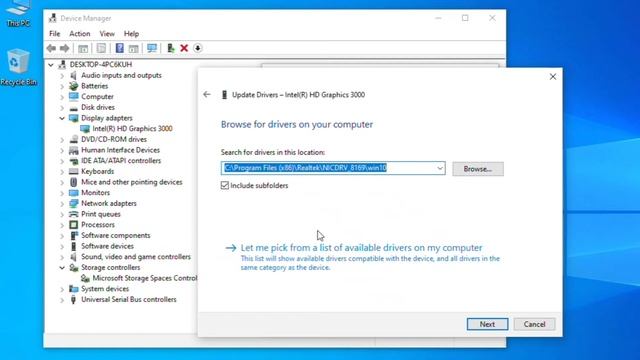Viewport: 640px width, 360px height.
Task: Click the Disable device down-arrow icon
Action: tap(198, 48)
